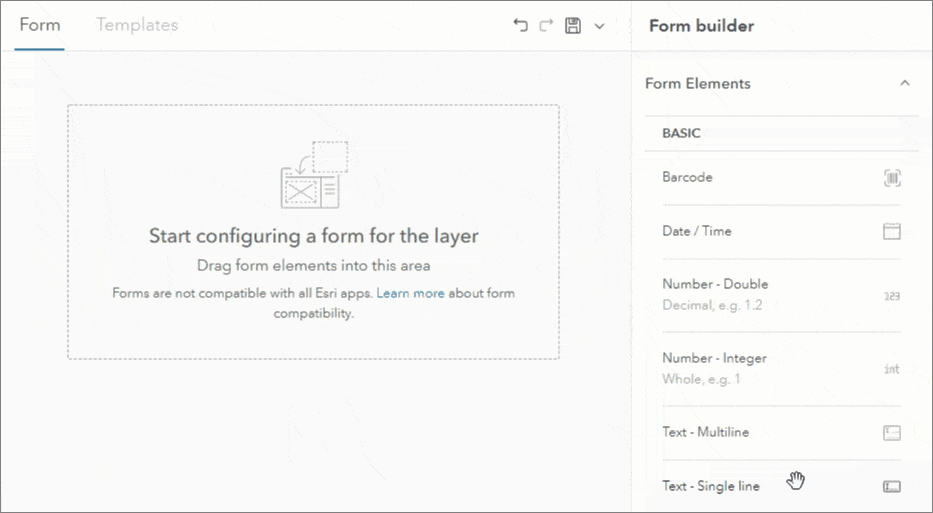Image resolution: width=933 pixels, height=513 pixels.
Task: Click the Text - Single line icon
Action: click(891, 487)
